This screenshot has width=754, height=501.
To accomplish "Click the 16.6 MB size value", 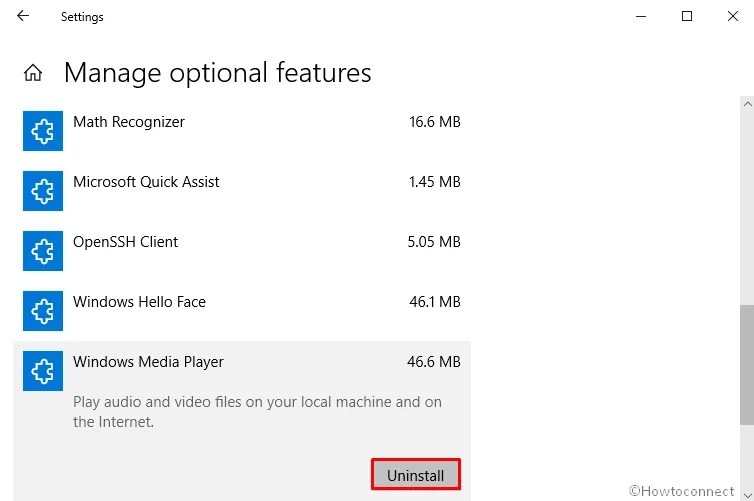I will pos(435,122).
